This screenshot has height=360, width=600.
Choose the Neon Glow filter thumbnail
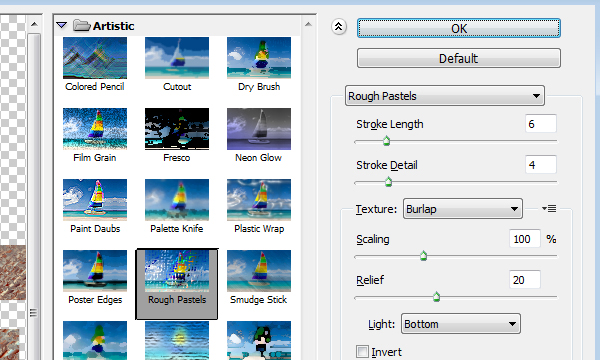click(259, 129)
